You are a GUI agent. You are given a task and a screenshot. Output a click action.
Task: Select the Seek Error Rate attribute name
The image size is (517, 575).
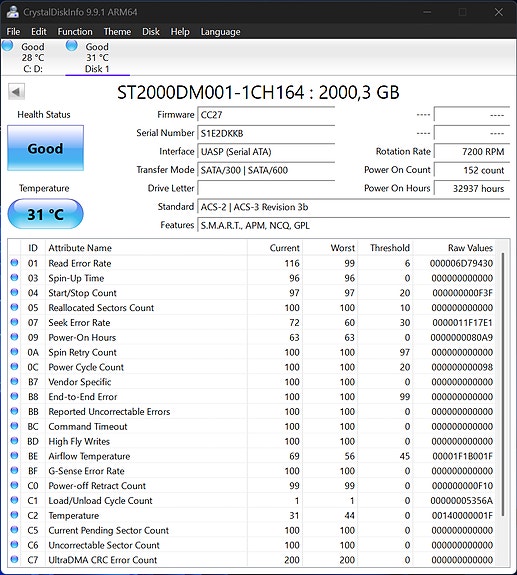tap(79, 323)
